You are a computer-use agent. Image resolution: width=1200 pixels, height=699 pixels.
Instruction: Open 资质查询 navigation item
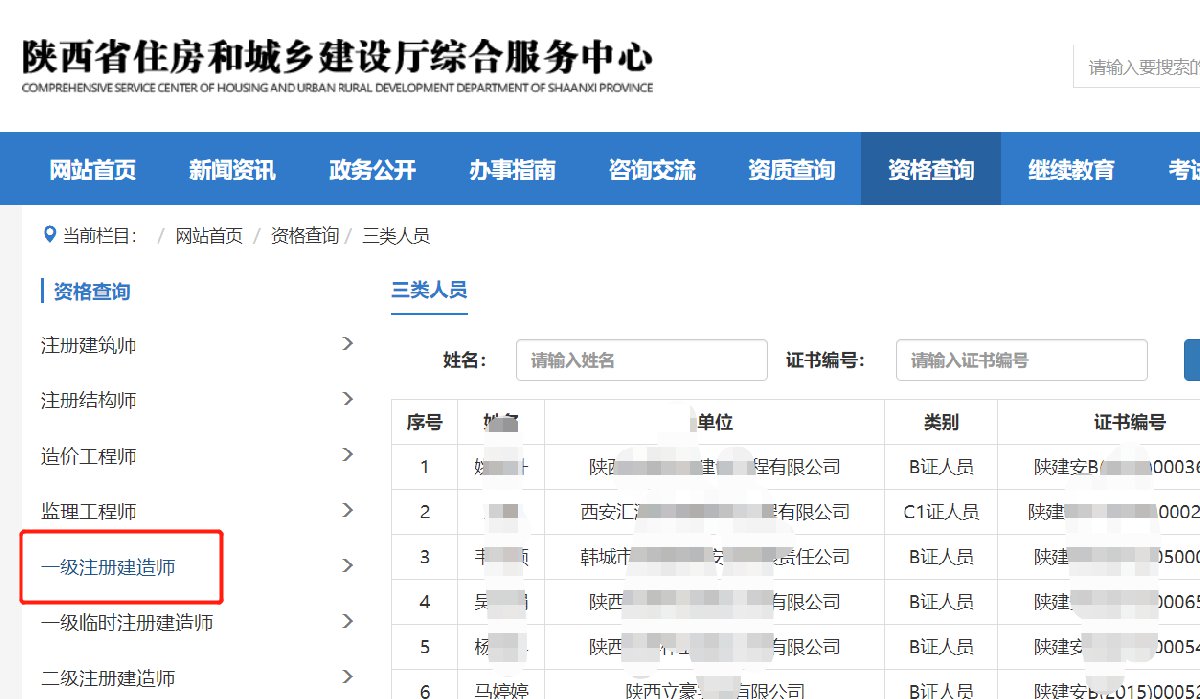coord(791,170)
